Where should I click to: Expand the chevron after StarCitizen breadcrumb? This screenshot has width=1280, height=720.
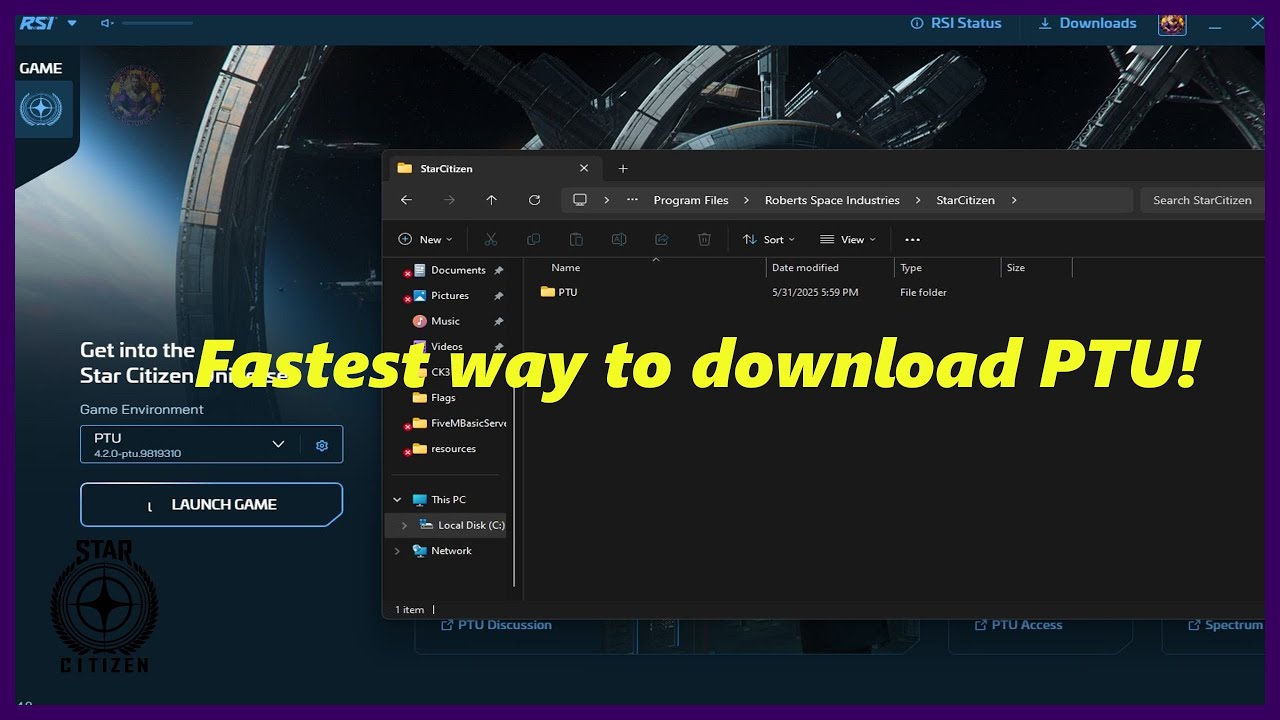[x=1014, y=200]
